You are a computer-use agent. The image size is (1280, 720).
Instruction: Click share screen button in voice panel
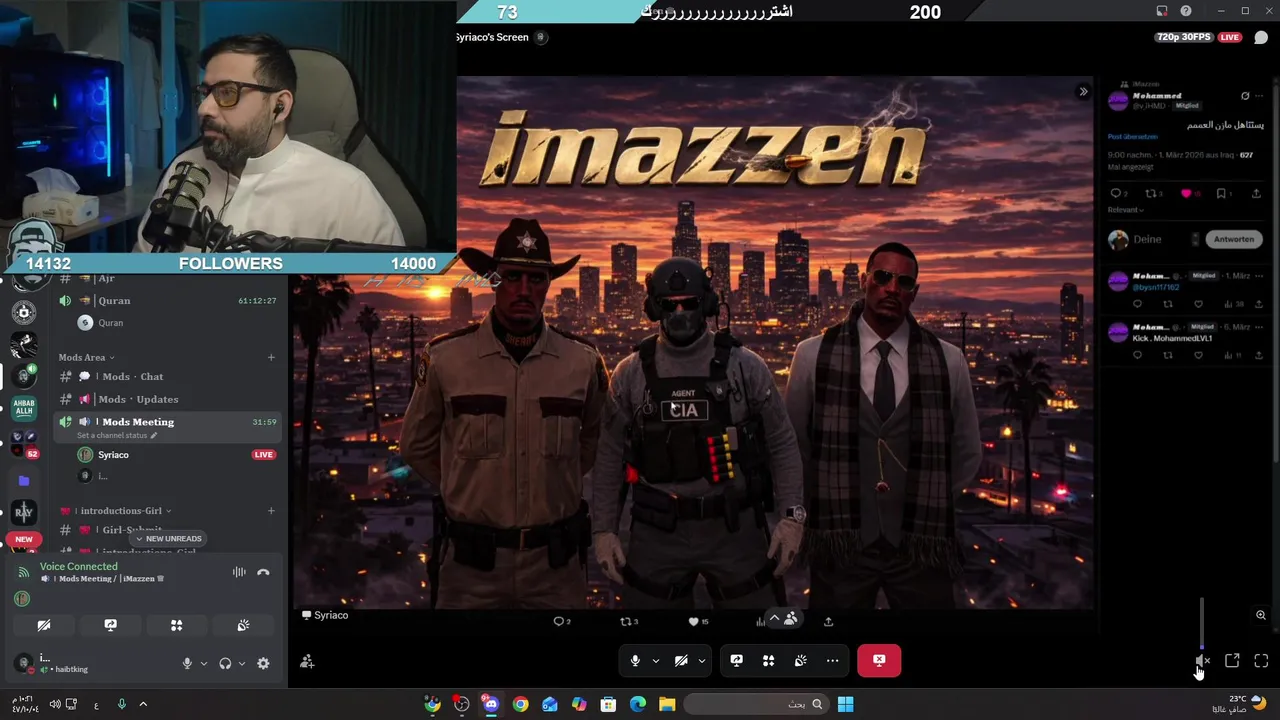point(110,625)
